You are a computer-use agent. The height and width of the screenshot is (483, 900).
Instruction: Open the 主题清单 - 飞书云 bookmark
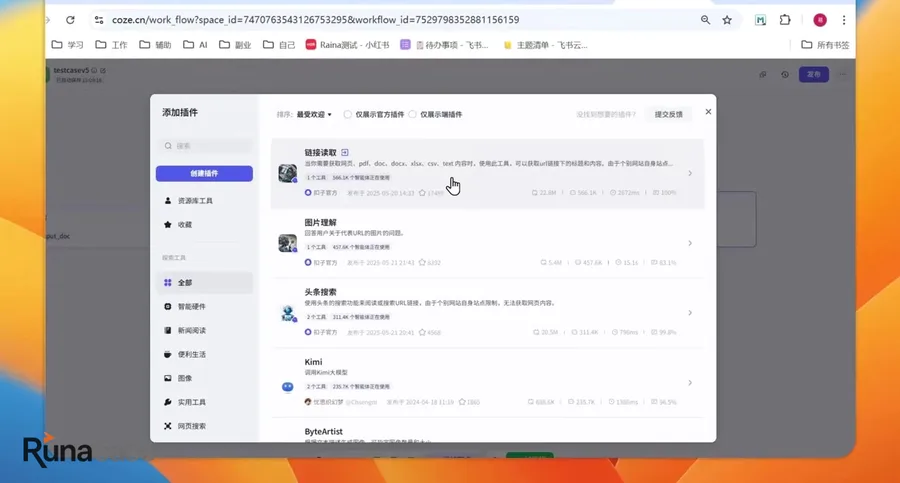click(x=545, y=45)
